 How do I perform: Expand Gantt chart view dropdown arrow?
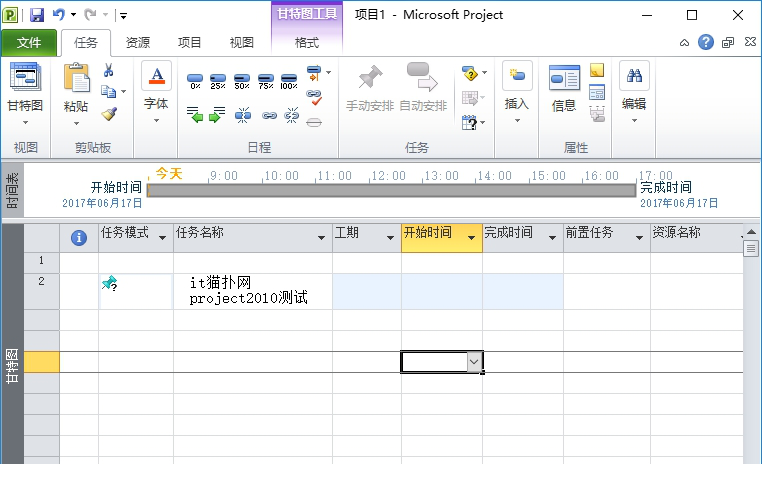point(25,122)
